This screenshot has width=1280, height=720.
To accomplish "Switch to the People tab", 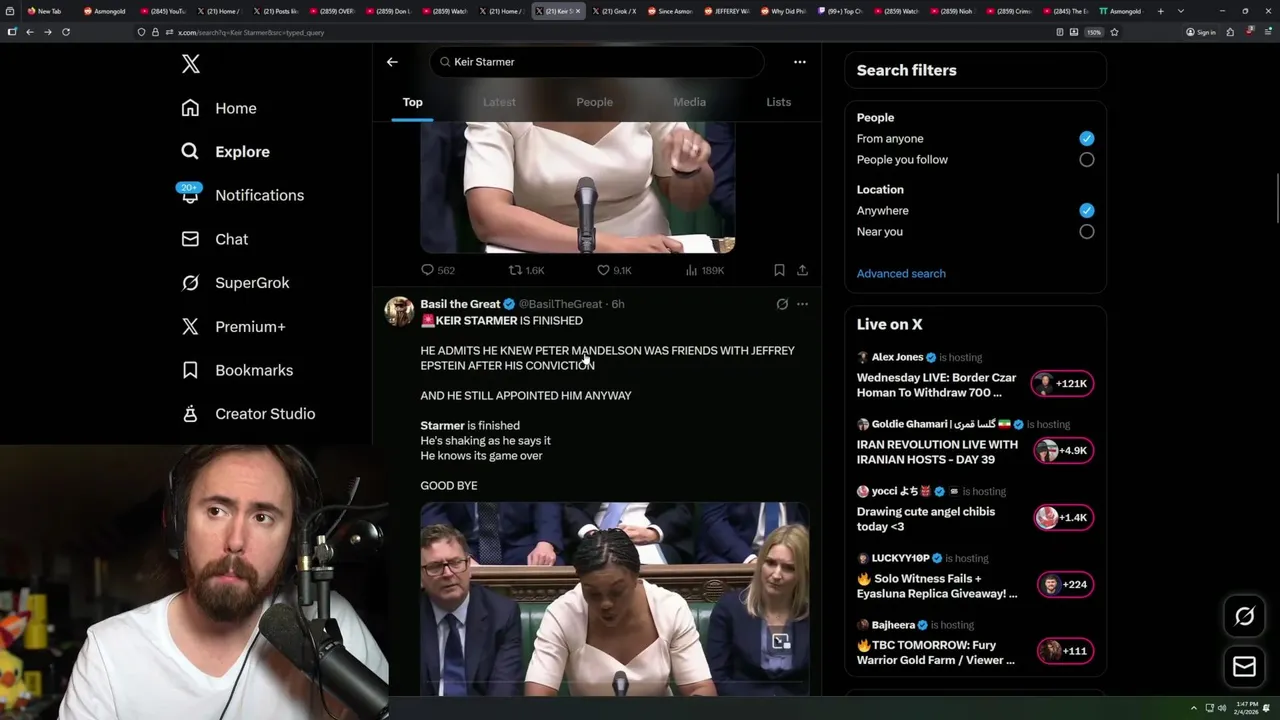I will click(594, 102).
